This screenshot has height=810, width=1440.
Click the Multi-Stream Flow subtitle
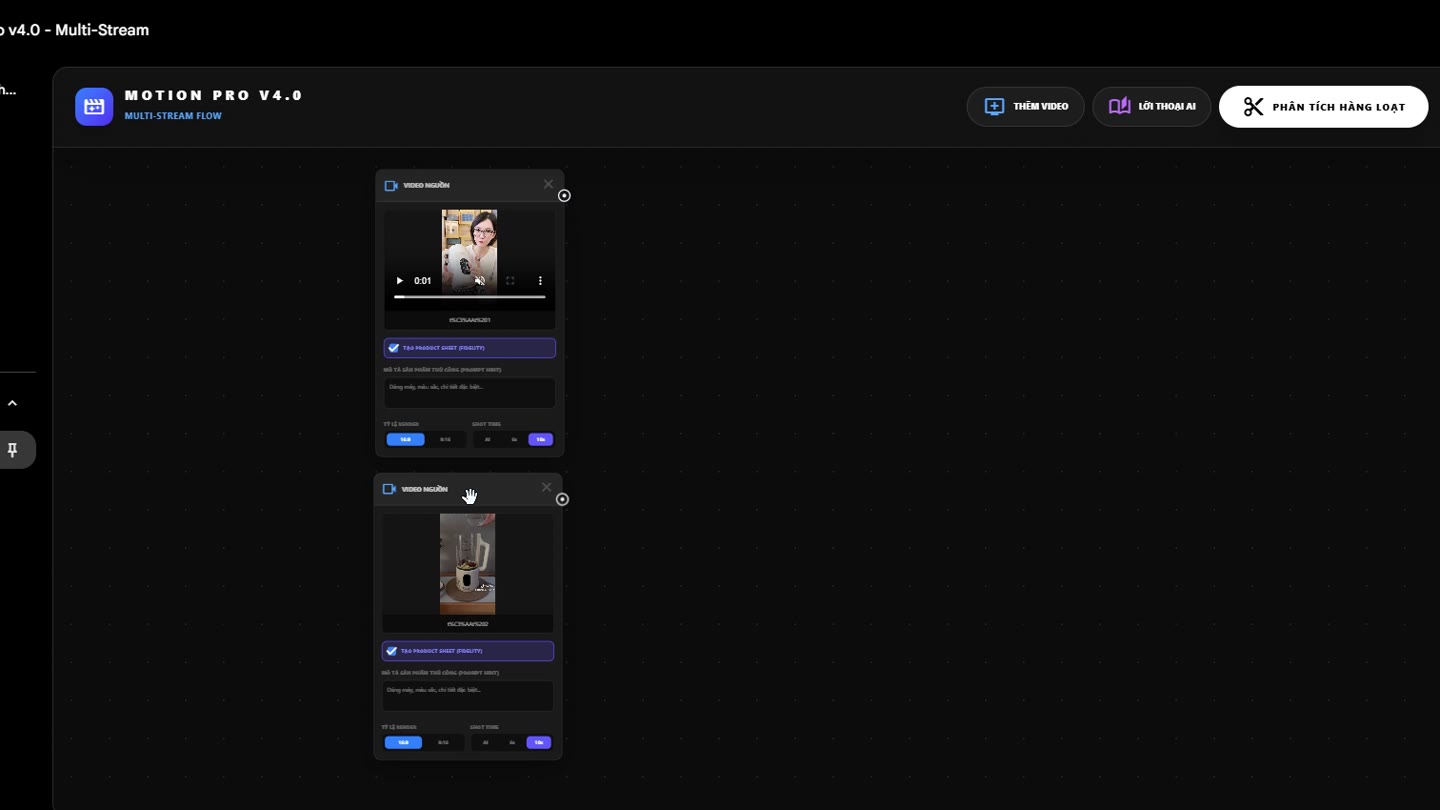[173, 116]
